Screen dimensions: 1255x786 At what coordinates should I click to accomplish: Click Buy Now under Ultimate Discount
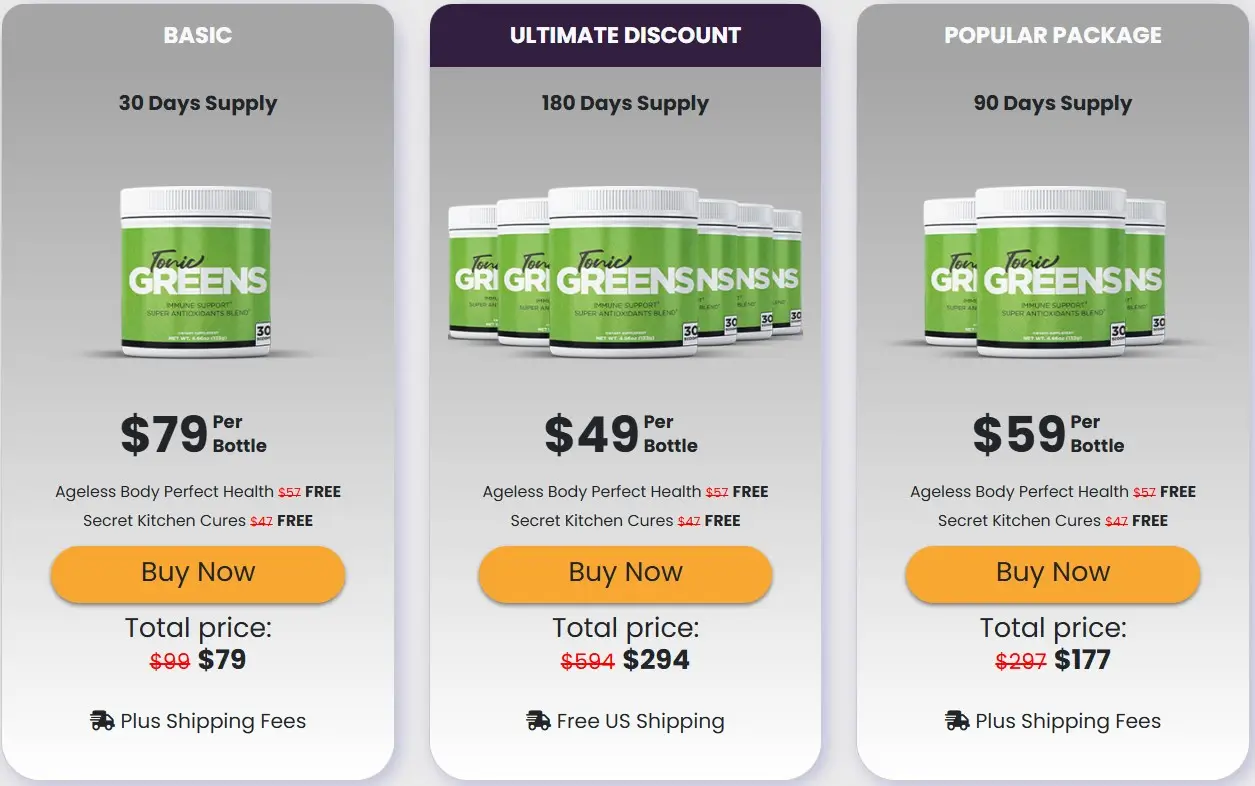625,572
